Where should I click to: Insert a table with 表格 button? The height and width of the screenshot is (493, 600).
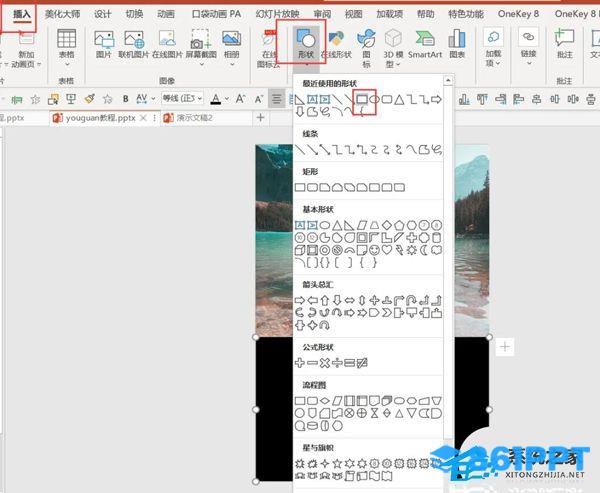click(x=67, y=48)
